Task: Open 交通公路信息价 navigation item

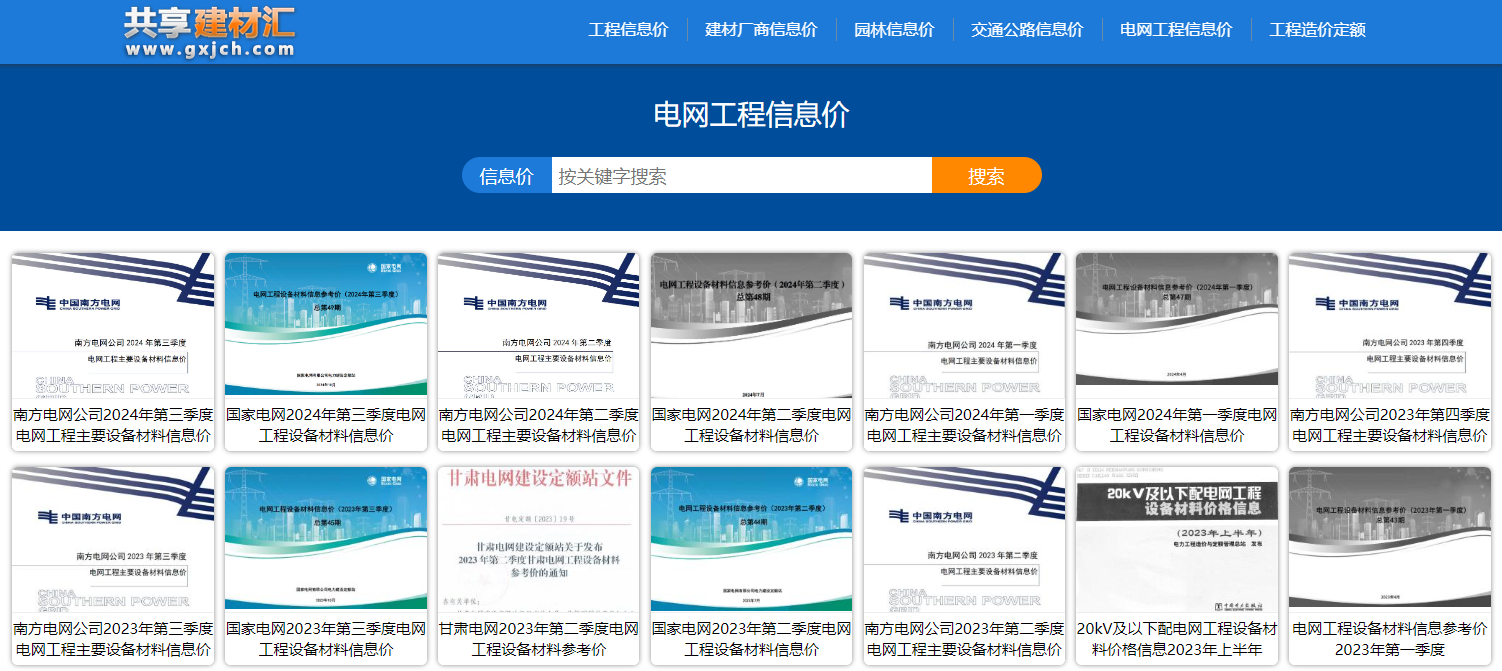Action: pyautogui.click(x=1027, y=30)
